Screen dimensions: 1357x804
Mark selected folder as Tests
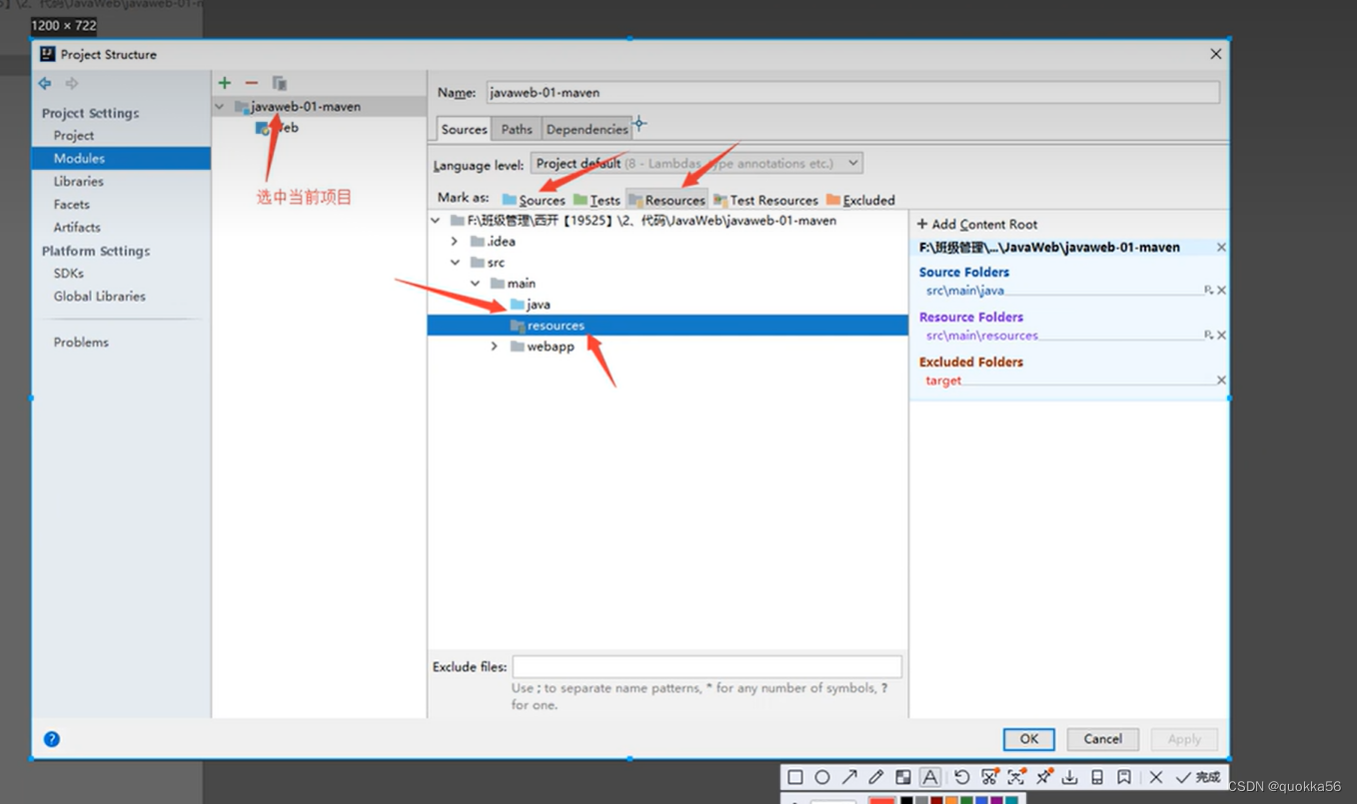point(597,200)
